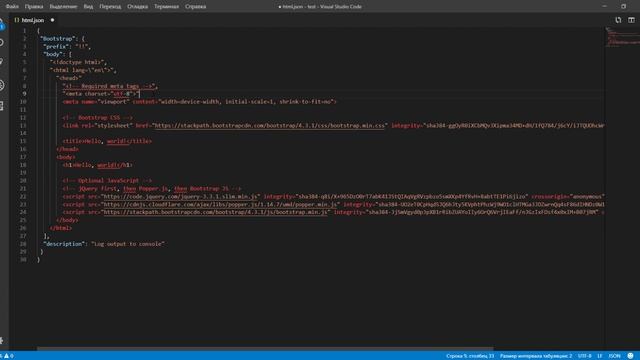Click the Bootstrap CSS comment line
Viewport: 640px width, 360px height.
coord(98,118)
